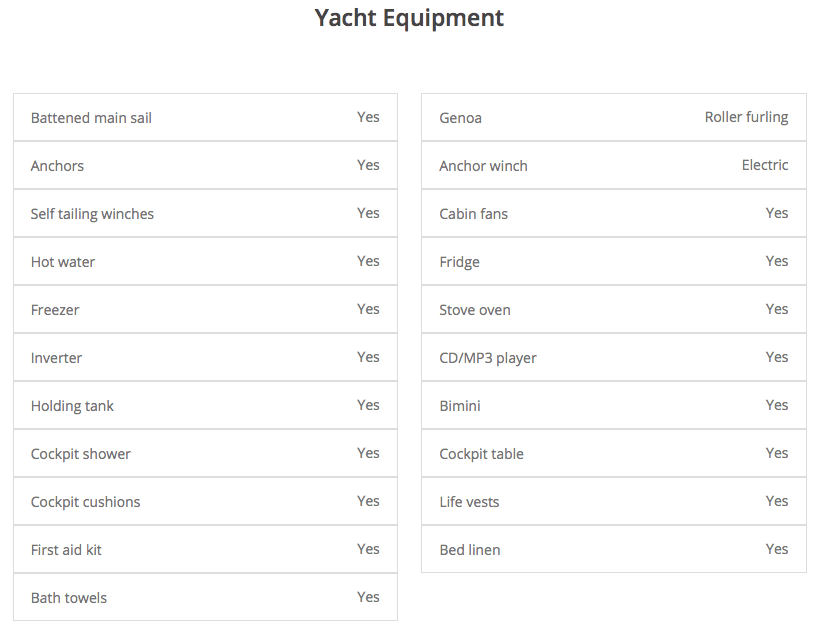Click the Hot water label

pos(63,262)
